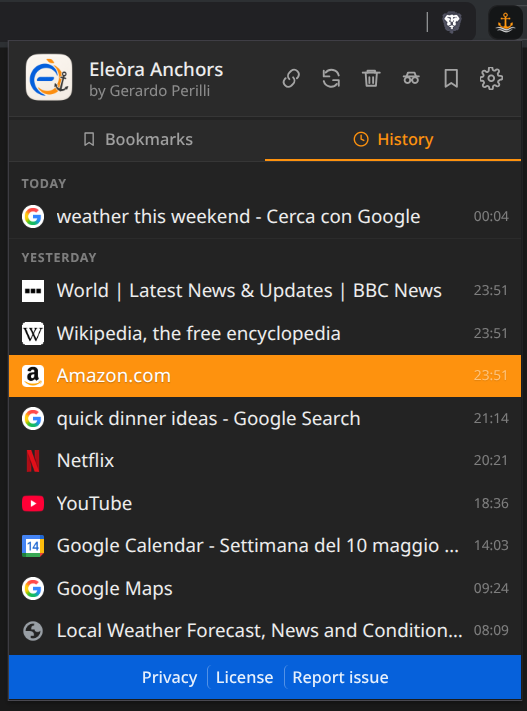Click the 21:14 timestamp
The height and width of the screenshot is (711, 527).
coord(491,419)
